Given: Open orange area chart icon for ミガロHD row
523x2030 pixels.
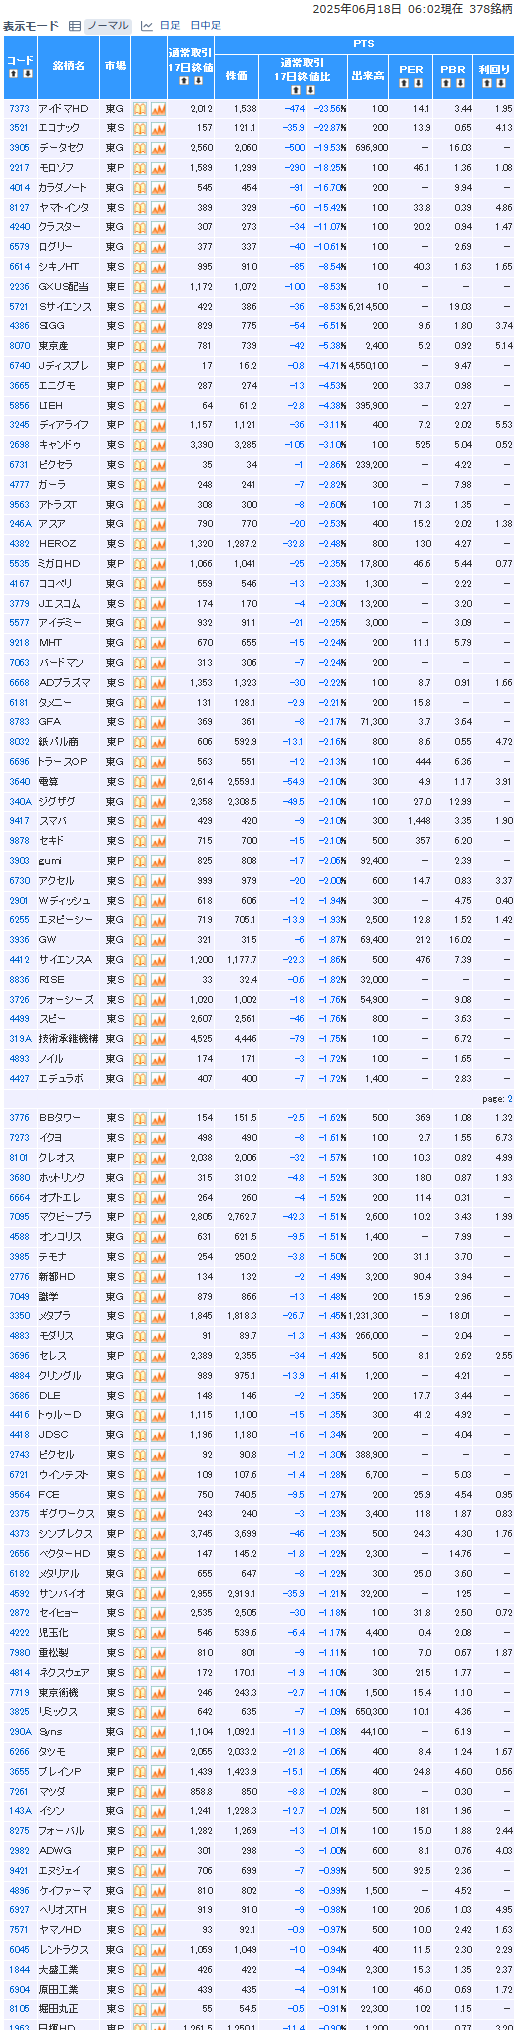Looking at the screenshot, I should click(x=158, y=564).
